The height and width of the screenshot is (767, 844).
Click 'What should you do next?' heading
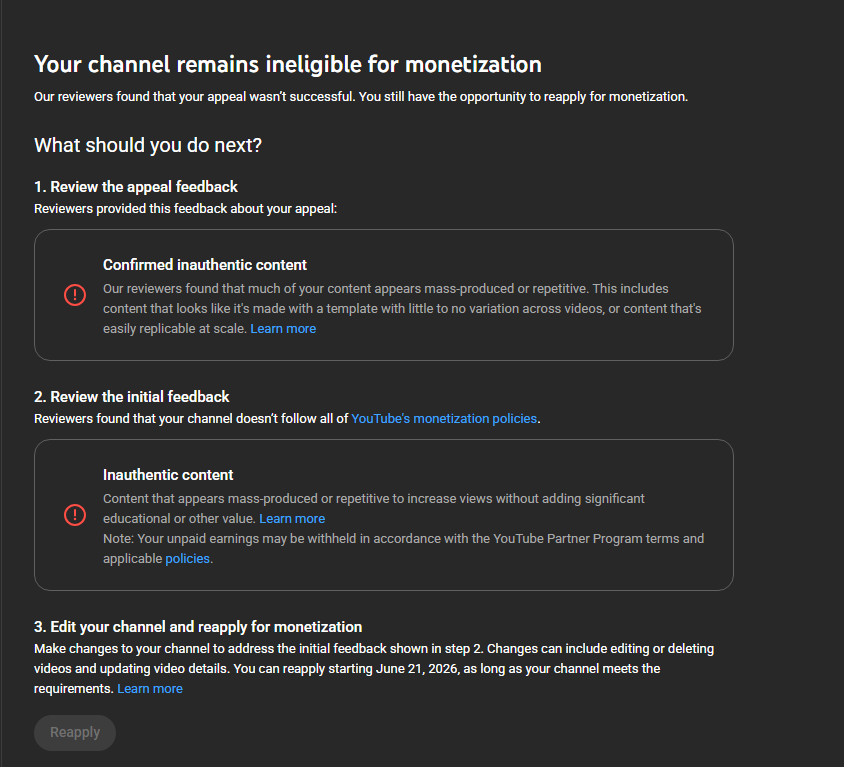click(148, 145)
